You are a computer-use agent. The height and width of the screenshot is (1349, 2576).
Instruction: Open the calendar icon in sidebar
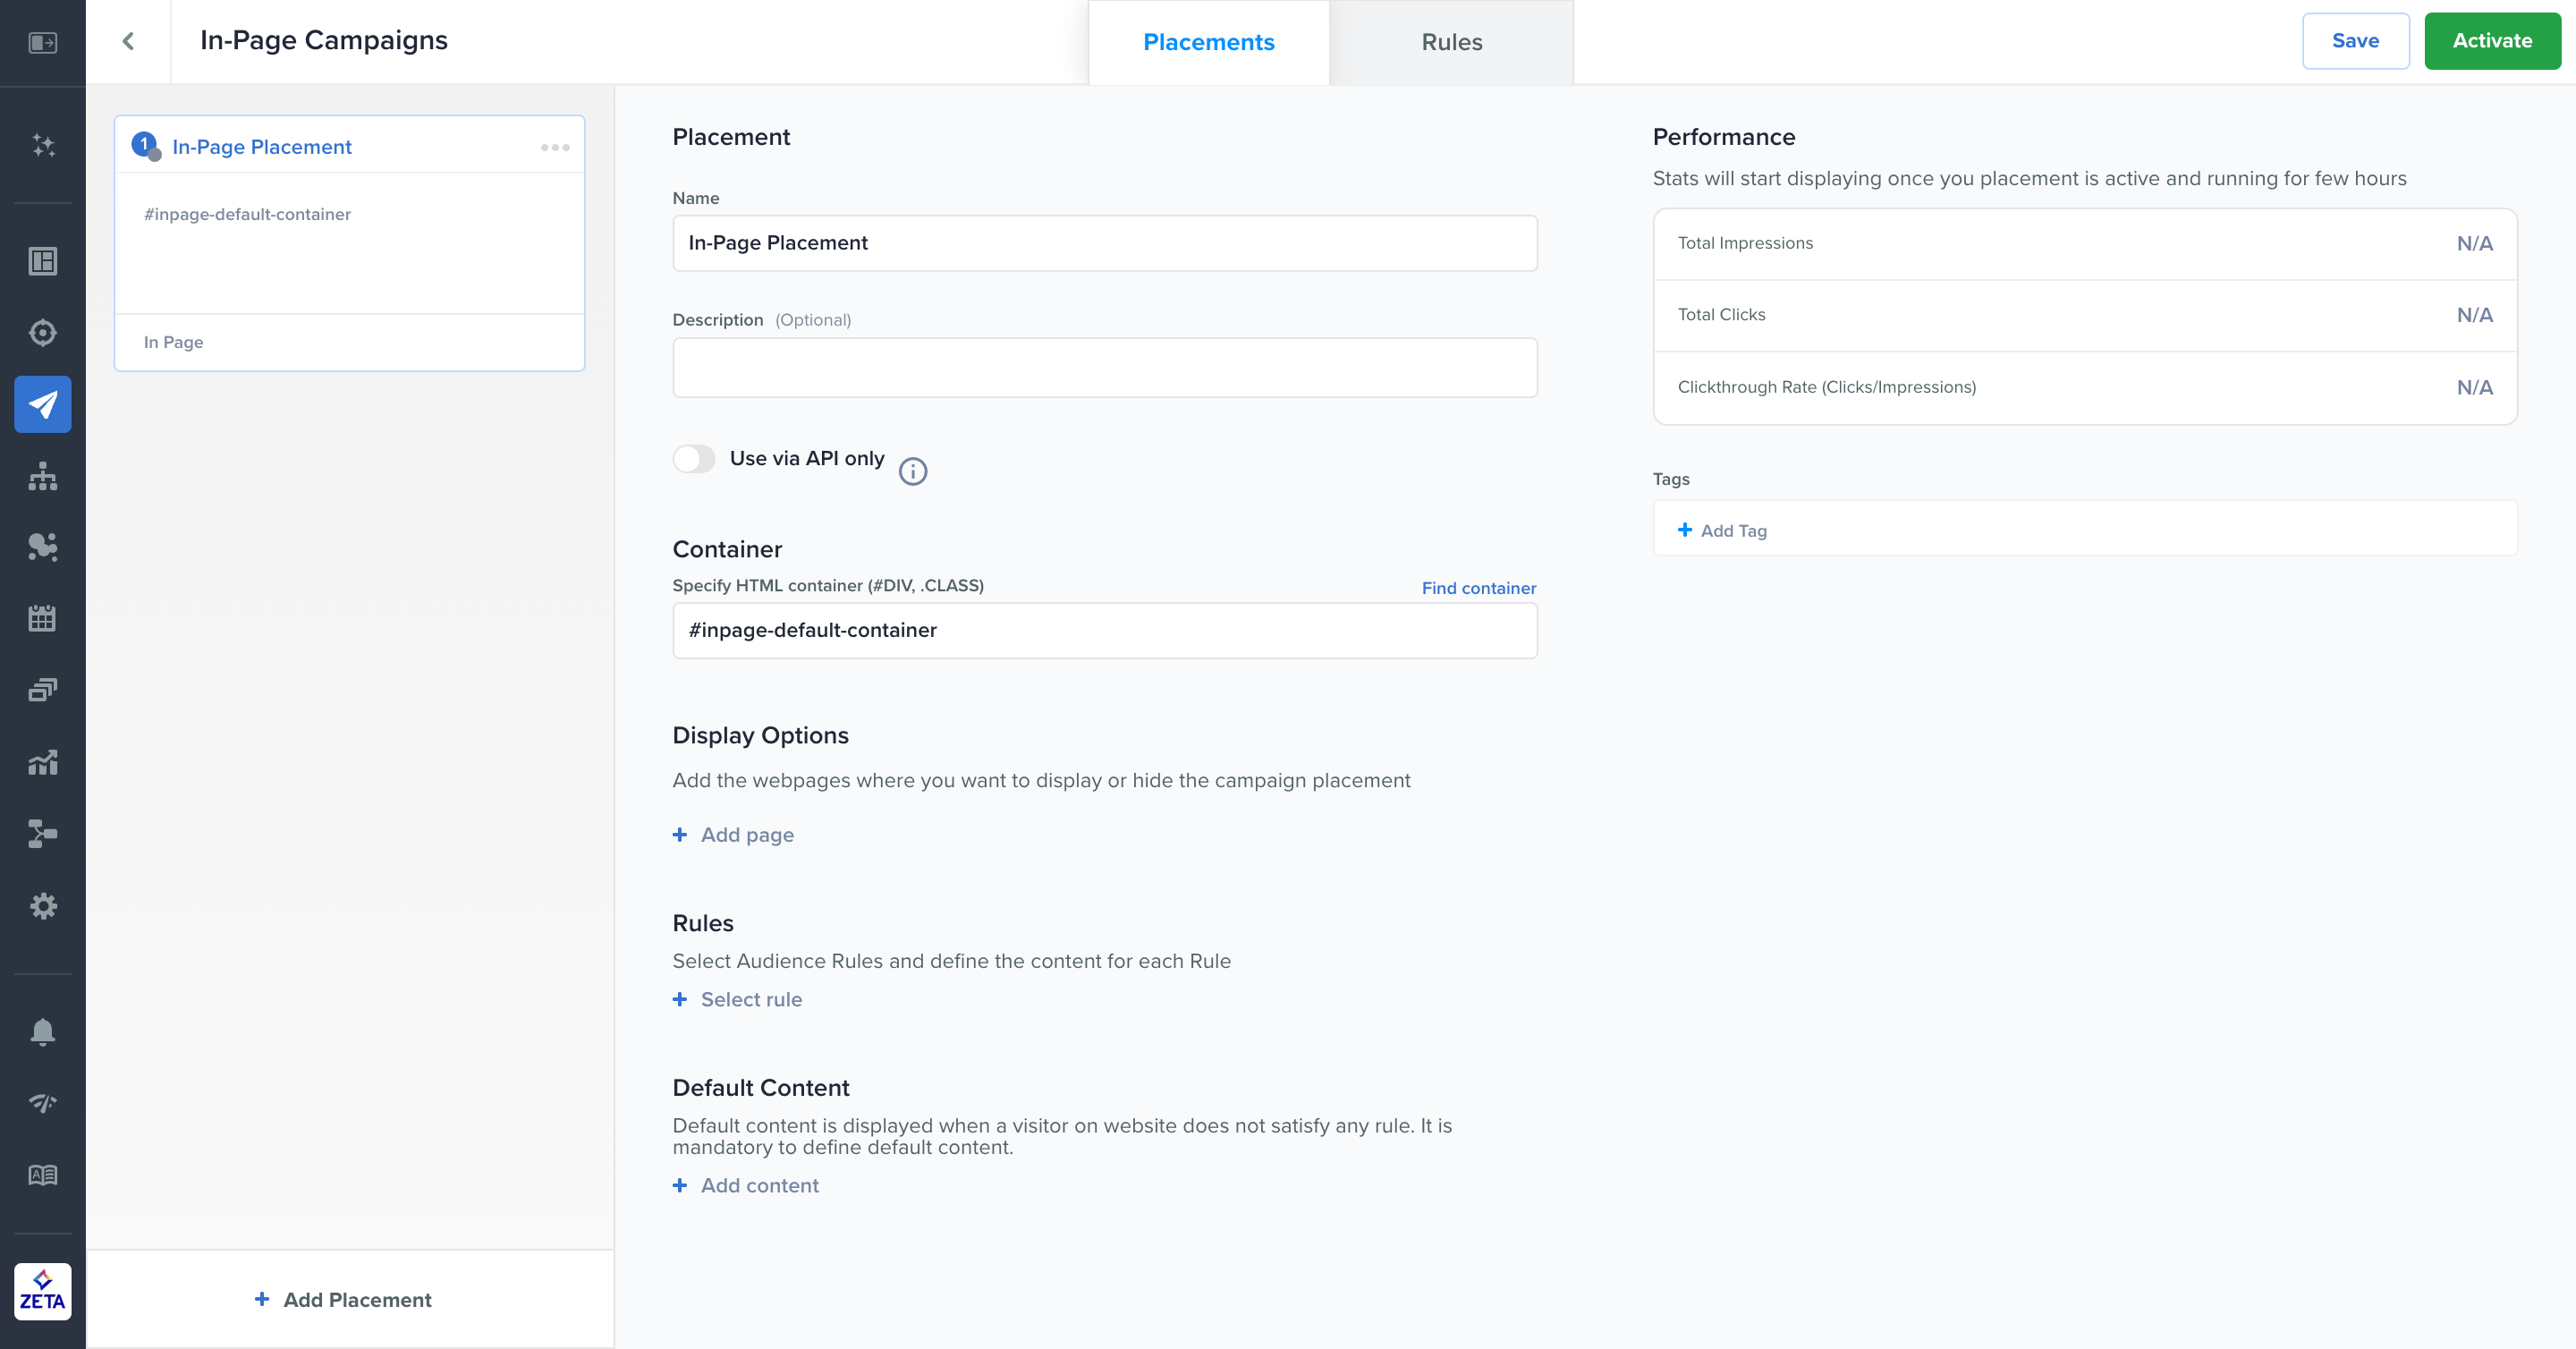pos(43,618)
